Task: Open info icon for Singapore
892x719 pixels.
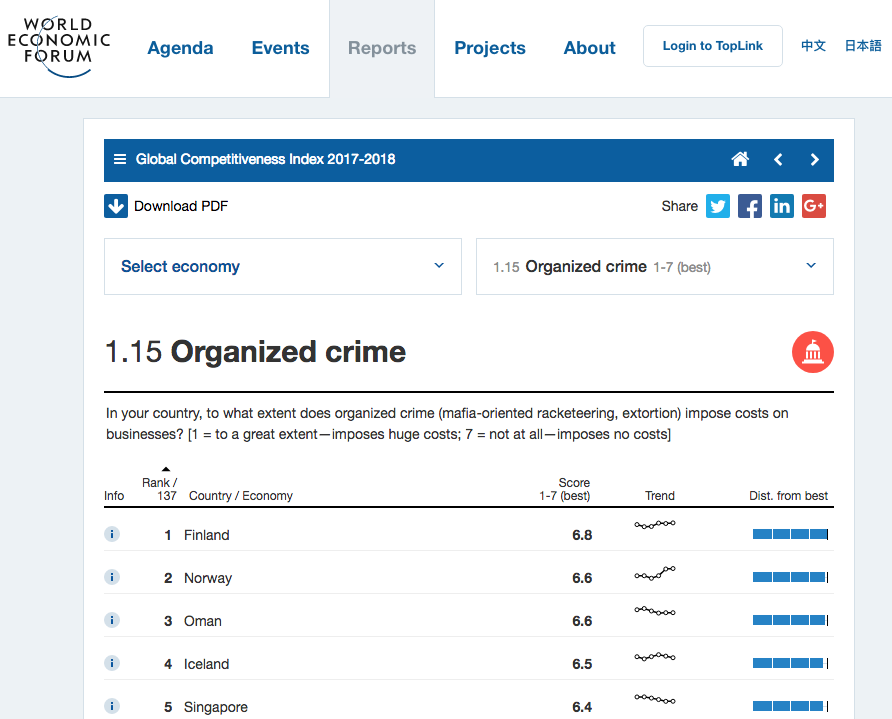Action: (112, 706)
